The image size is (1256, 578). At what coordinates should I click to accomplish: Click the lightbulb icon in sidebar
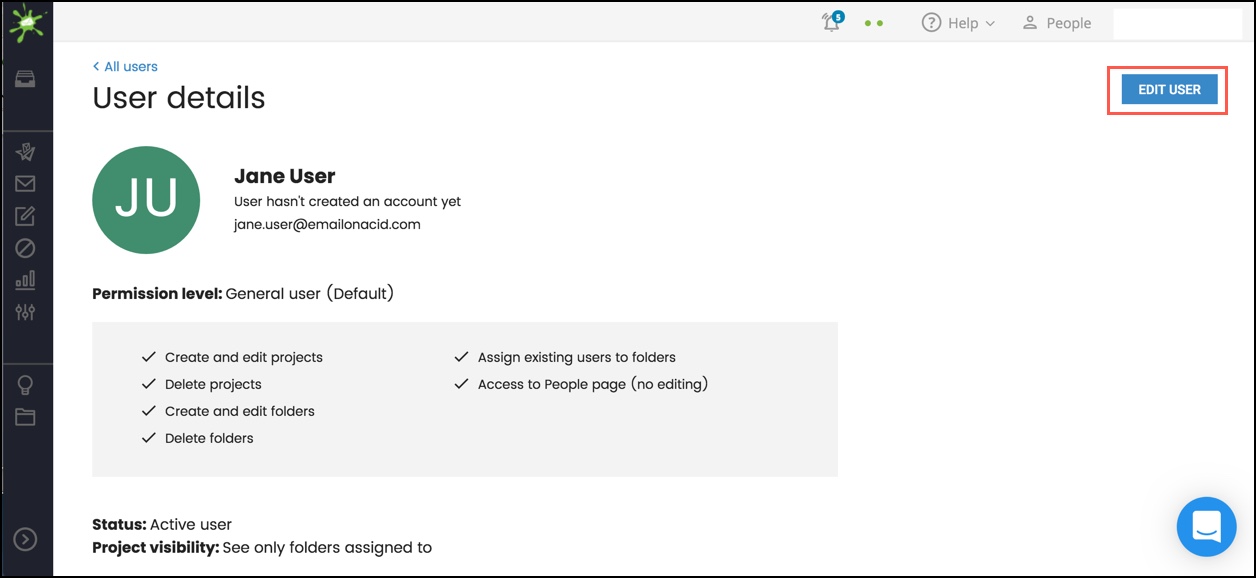(x=25, y=386)
